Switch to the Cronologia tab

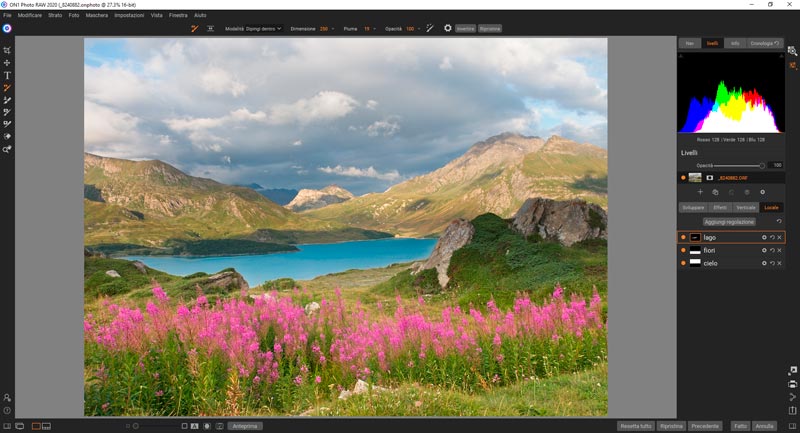[765, 43]
